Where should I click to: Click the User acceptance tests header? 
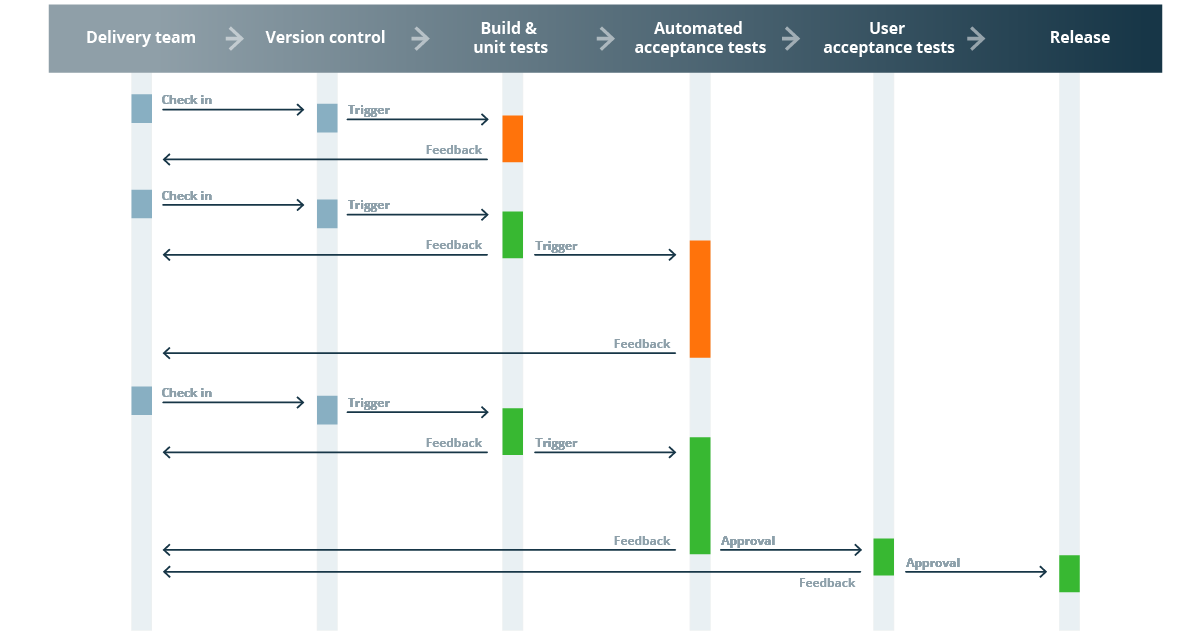888,38
